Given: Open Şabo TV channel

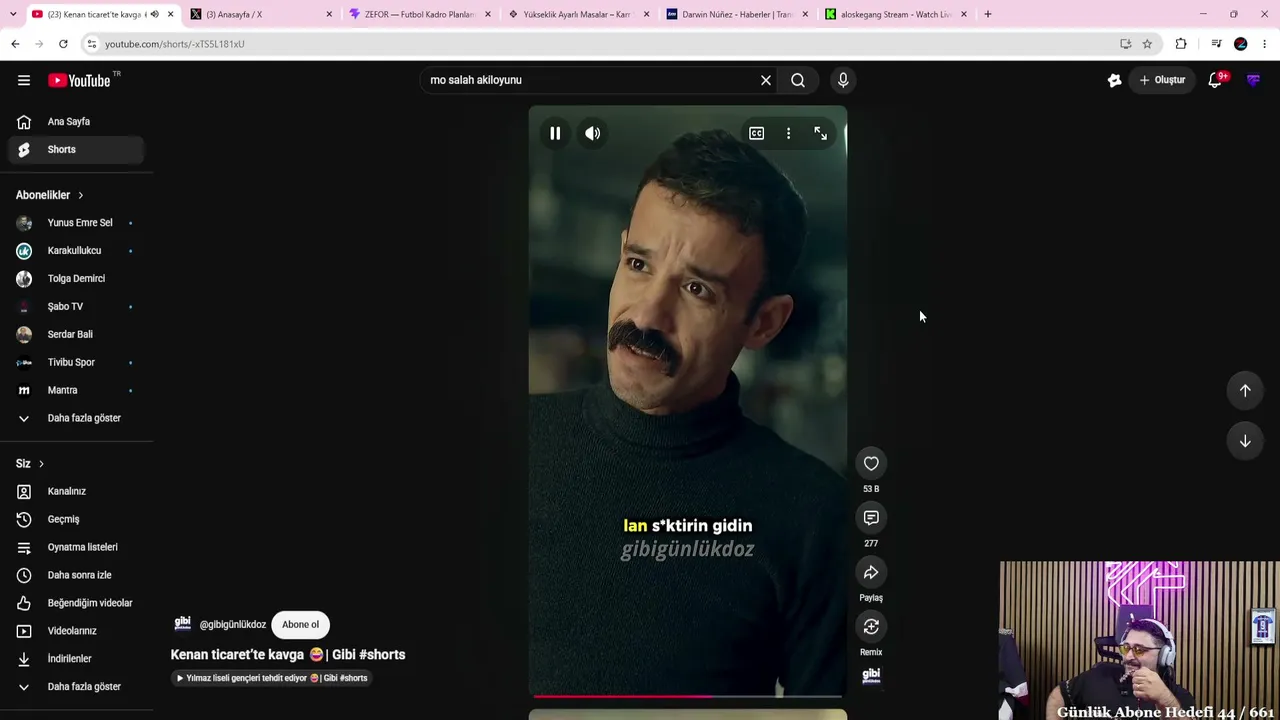Looking at the screenshot, I should tap(76, 307).
